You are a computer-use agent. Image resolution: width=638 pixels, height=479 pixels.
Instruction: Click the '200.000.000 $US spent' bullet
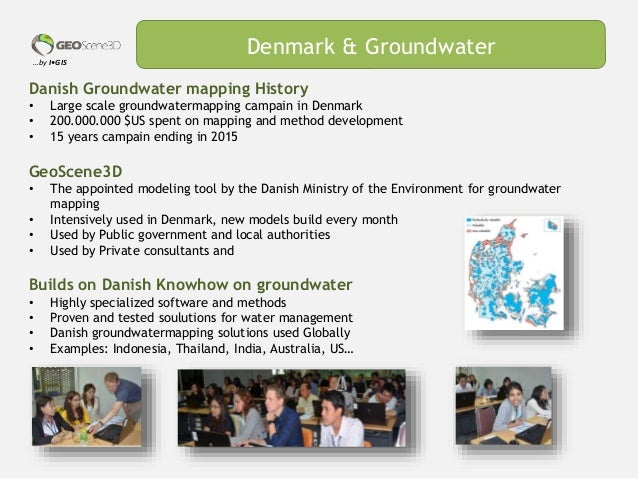pyautogui.click(x=226, y=121)
